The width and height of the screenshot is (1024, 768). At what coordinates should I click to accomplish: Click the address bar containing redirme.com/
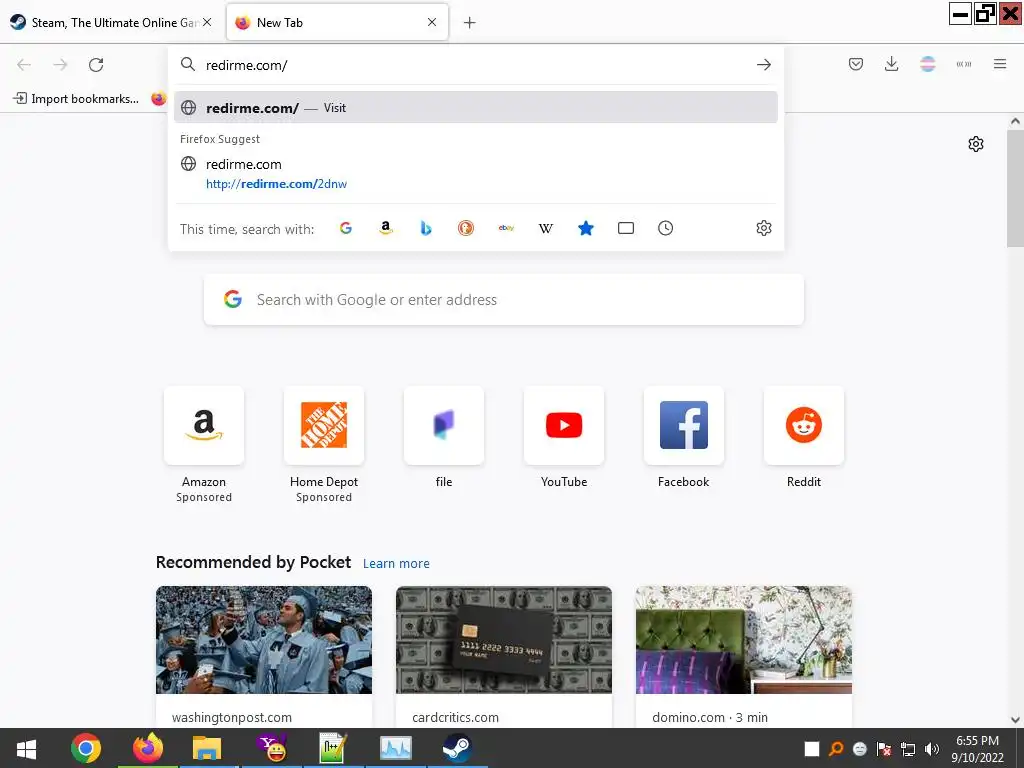[x=475, y=65]
